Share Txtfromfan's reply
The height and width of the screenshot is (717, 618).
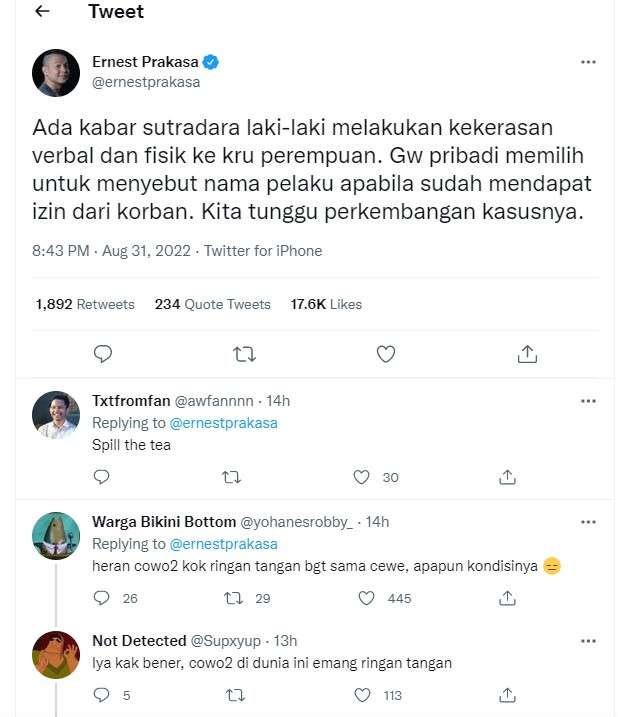click(x=507, y=477)
